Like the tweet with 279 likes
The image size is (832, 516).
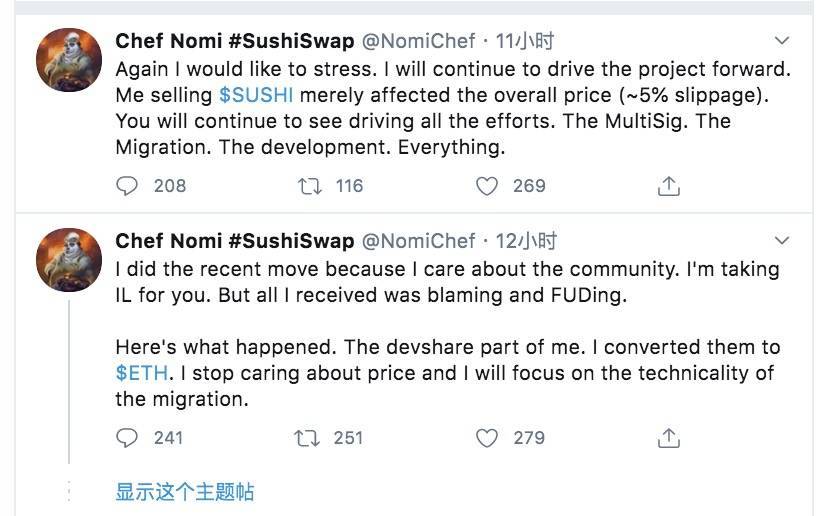(x=487, y=437)
